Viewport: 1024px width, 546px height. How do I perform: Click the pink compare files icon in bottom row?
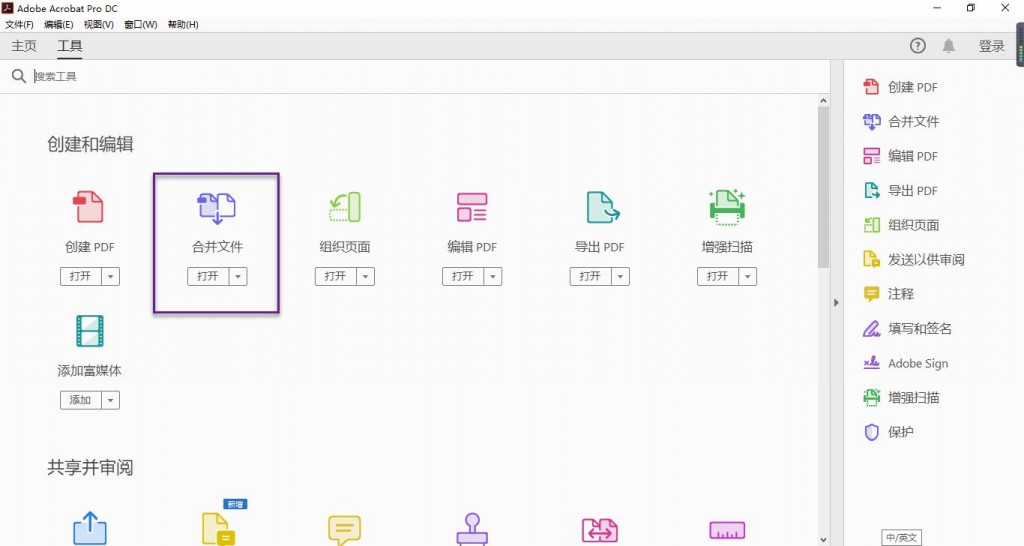pos(600,530)
